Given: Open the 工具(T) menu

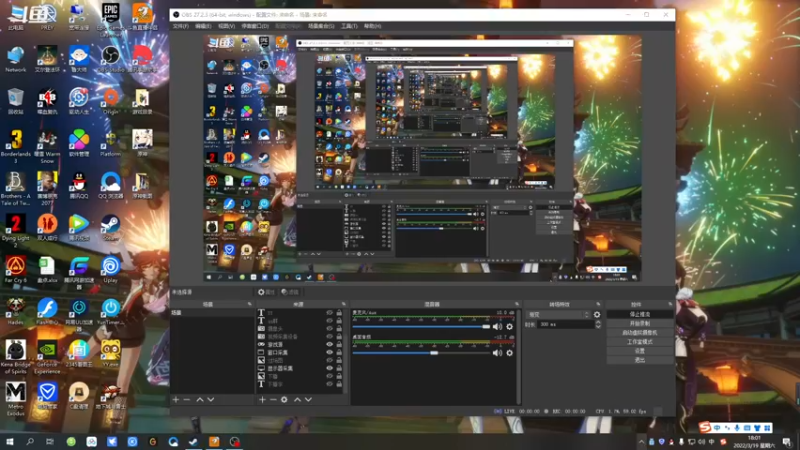Looking at the screenshot, I should click(x=349, y=26).
